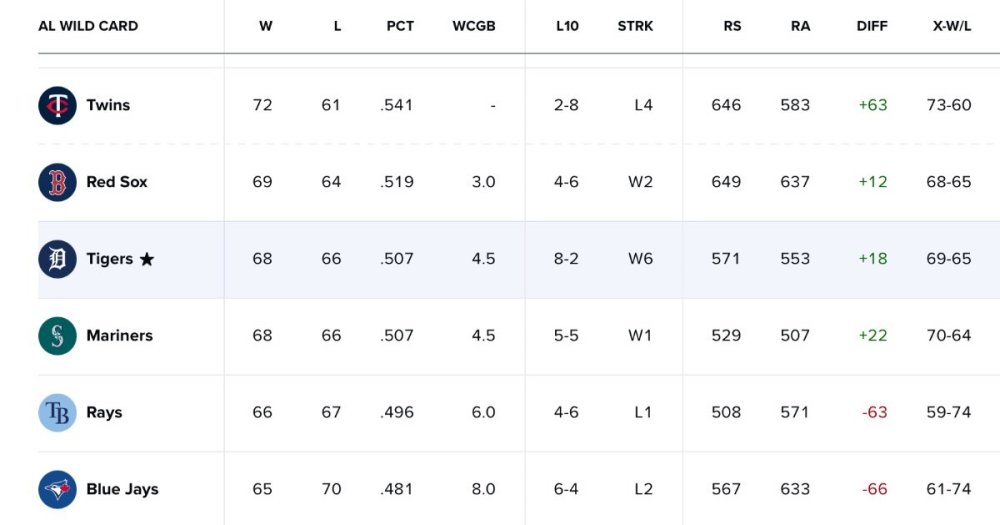The image size is (1000, 525).
Task: Sort standings by W column header
Action: [x=265, y=26]
